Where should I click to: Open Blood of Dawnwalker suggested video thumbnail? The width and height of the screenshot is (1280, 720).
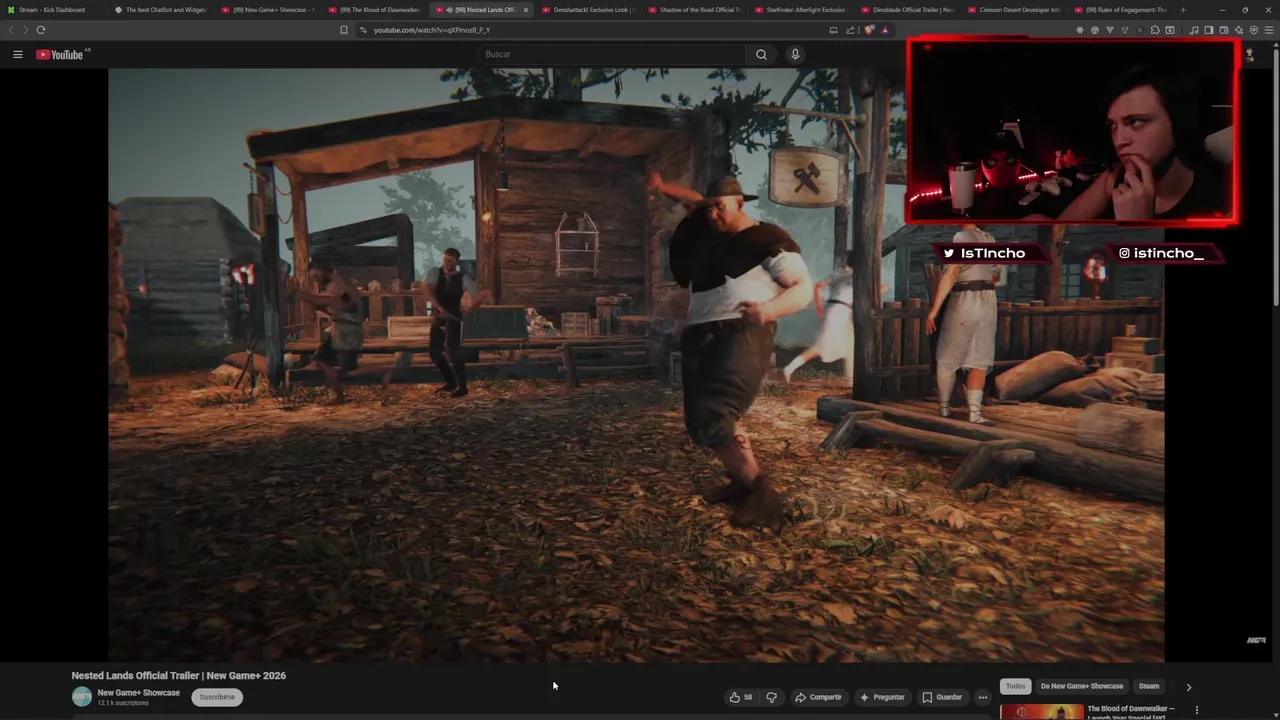tap(1042, 712)
